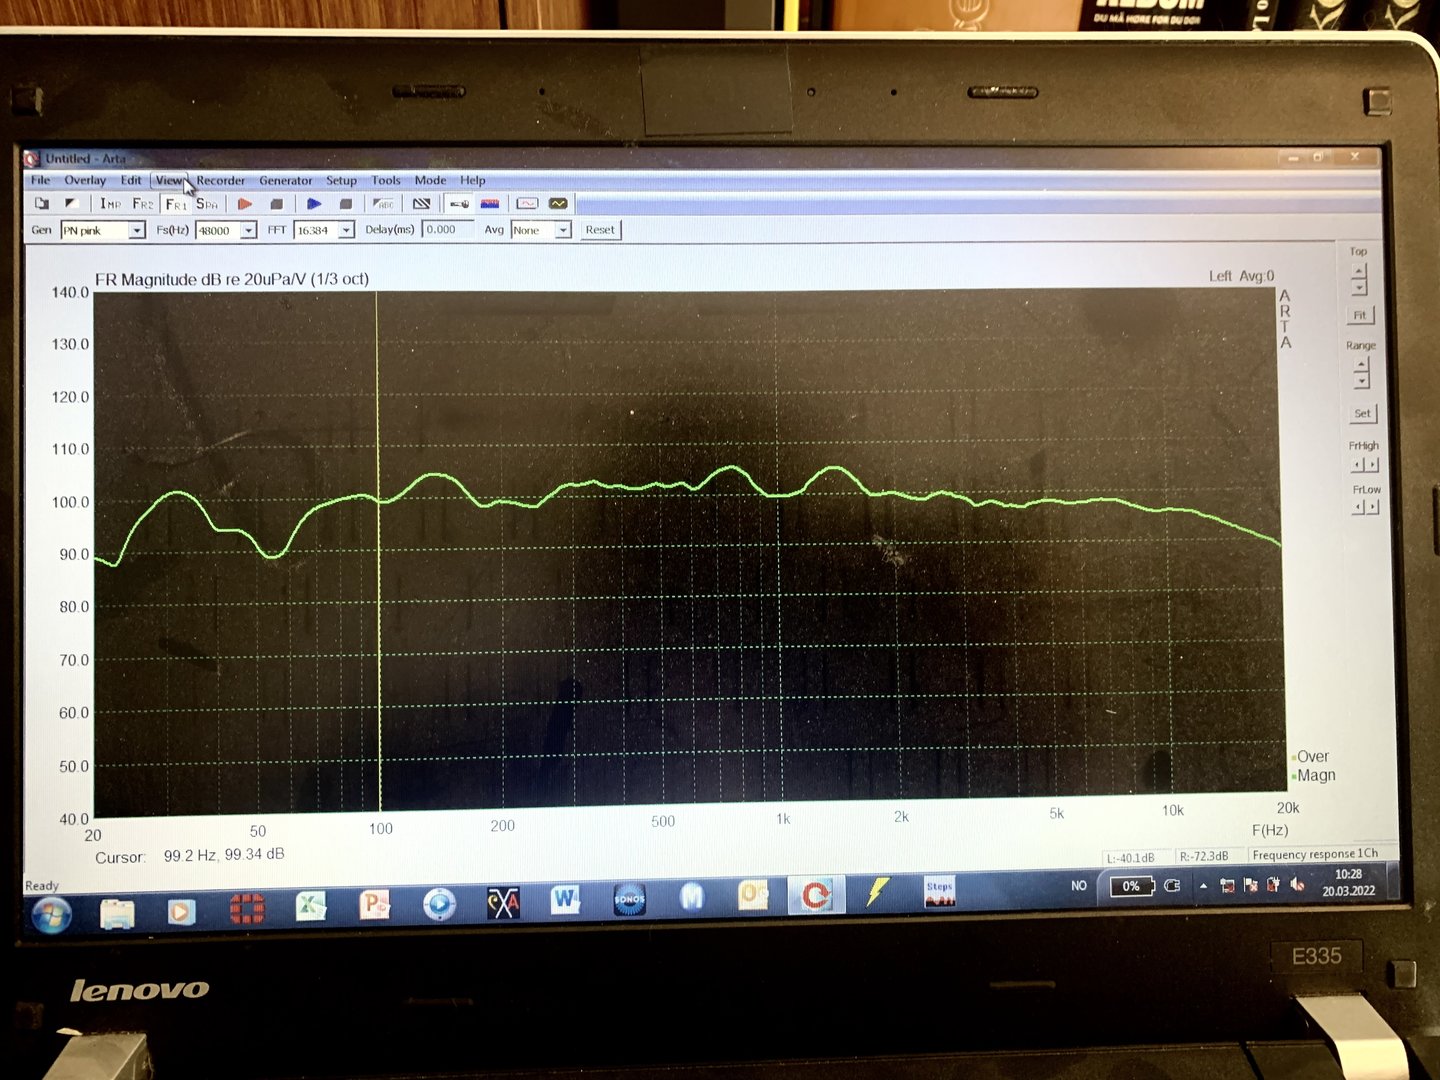The width and height of the screenshot is (1440, 1080).
Task: Open PowerPoint from the taskbar
Action: pos(375,904)
